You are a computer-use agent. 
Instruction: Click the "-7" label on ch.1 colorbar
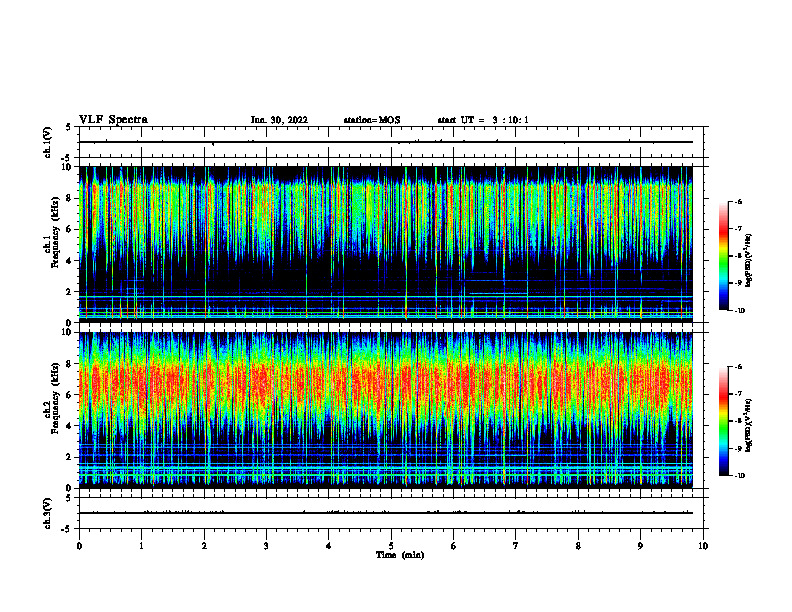point(738,229)
